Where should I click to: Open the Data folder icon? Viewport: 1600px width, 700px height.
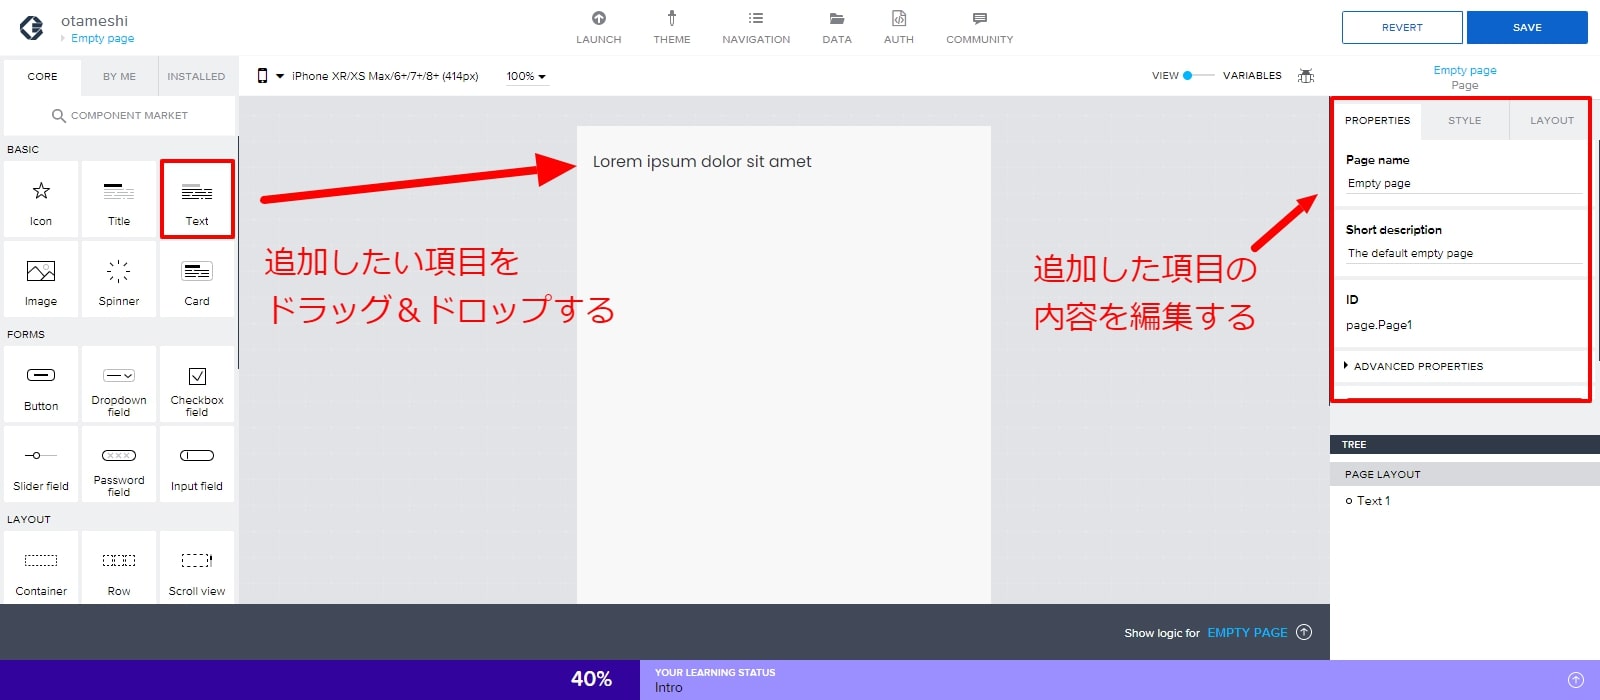836,19
